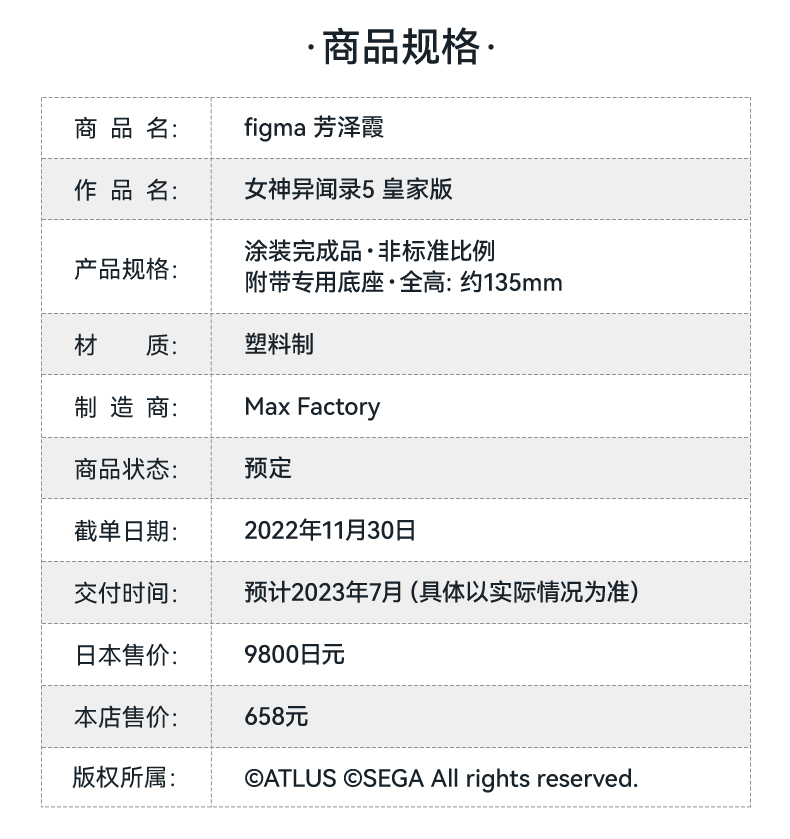Click the 商品规格 heading title
This screenshot has width=790, height=839.
(400, 48)
